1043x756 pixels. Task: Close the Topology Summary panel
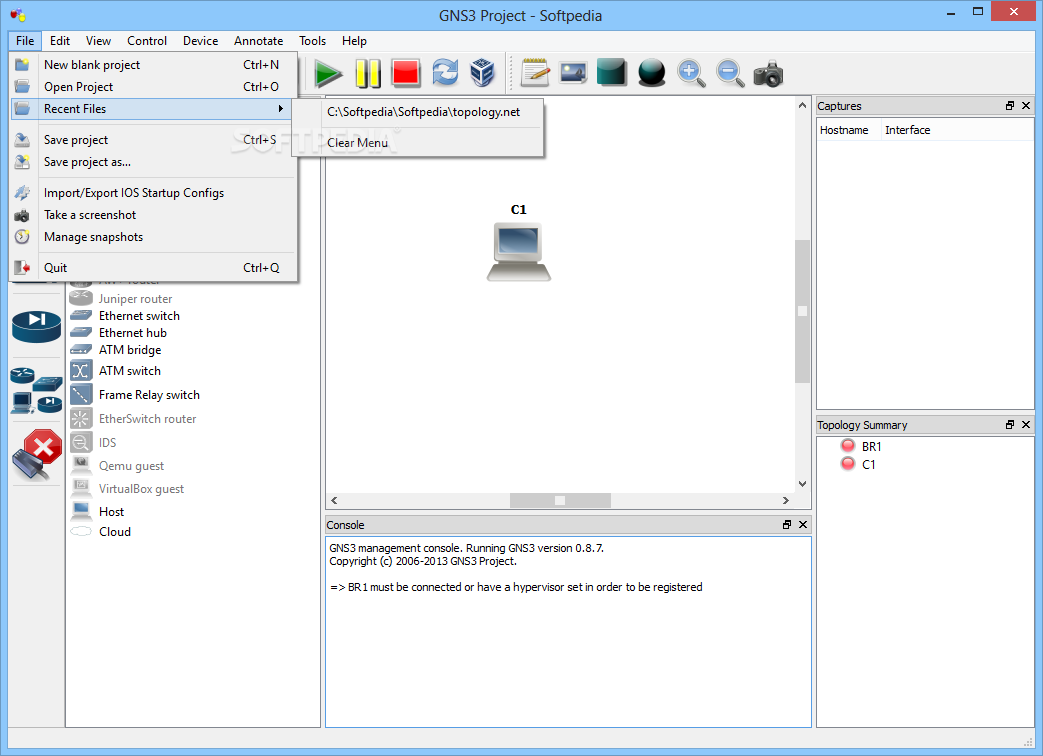[1026, 424]
